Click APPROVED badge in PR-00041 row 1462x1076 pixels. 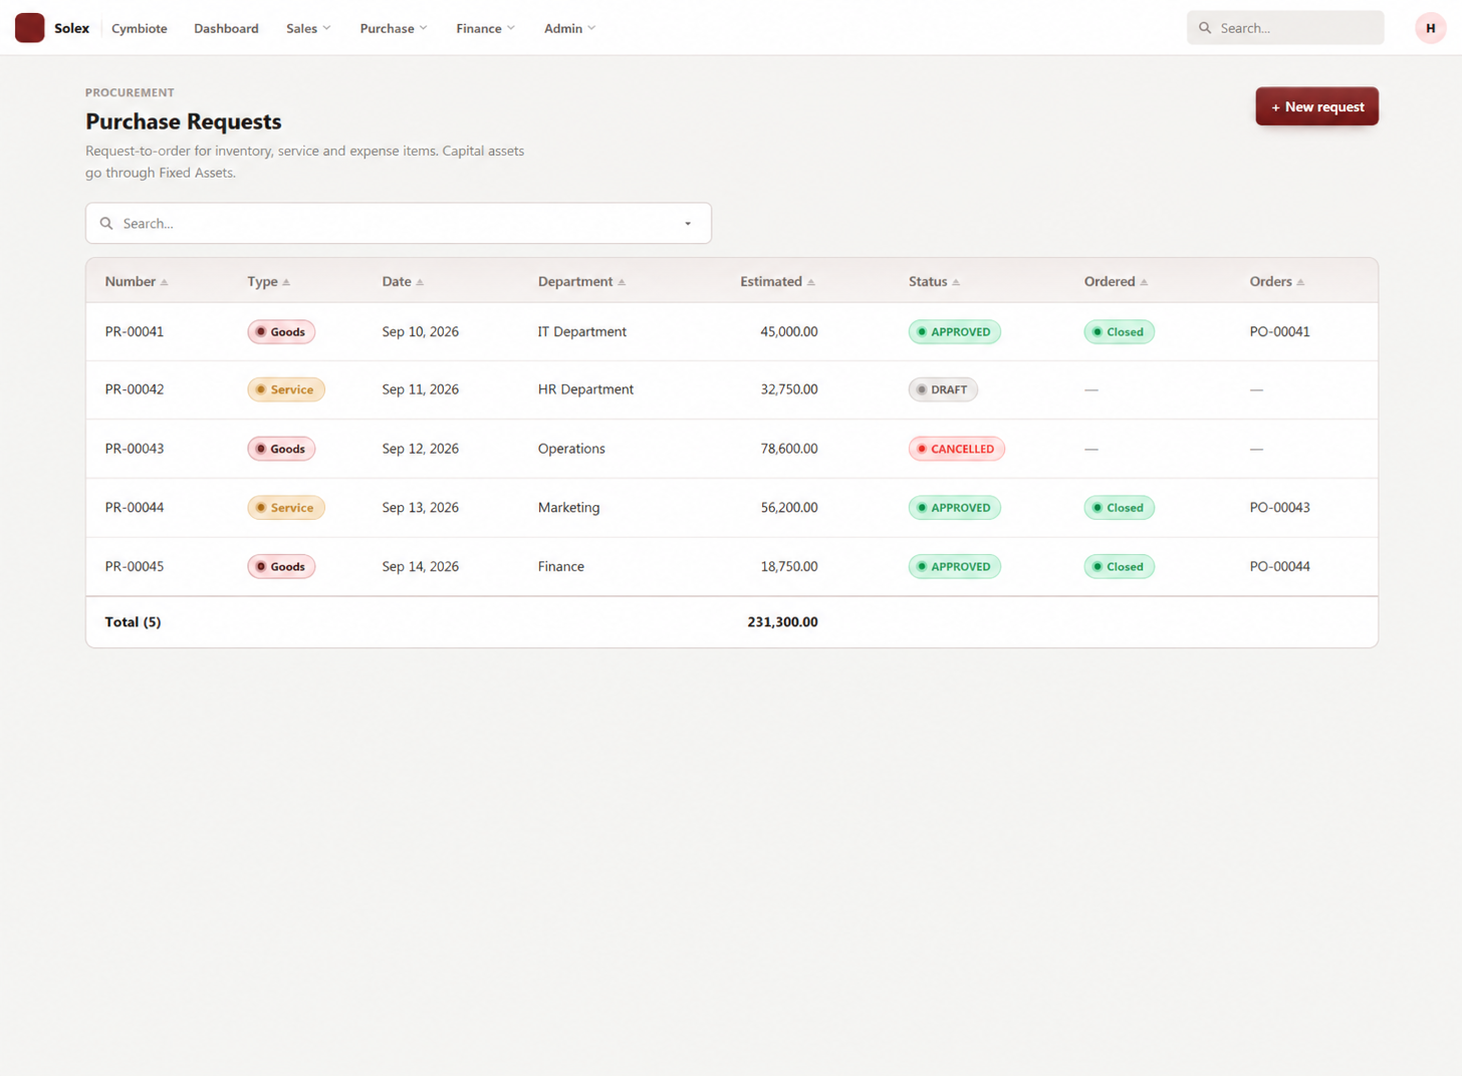(954, 332)
